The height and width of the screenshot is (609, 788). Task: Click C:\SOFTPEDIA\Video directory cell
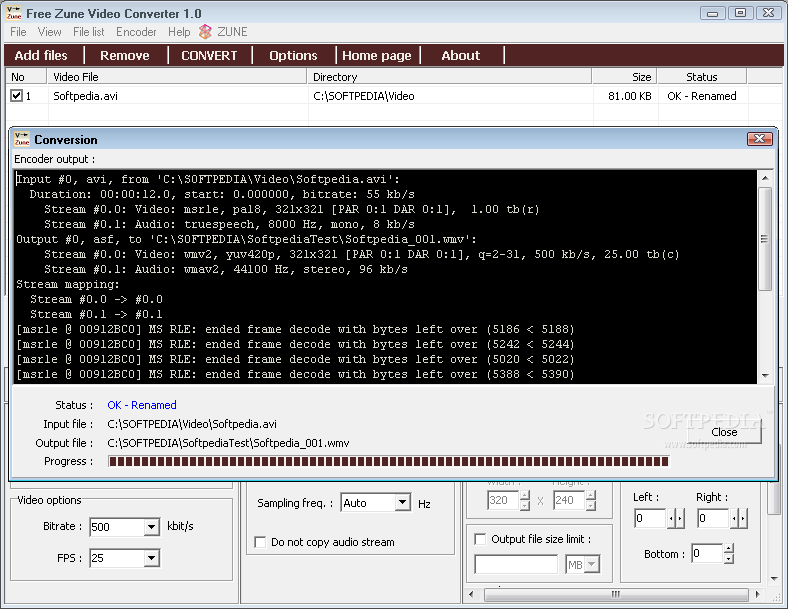364,96
